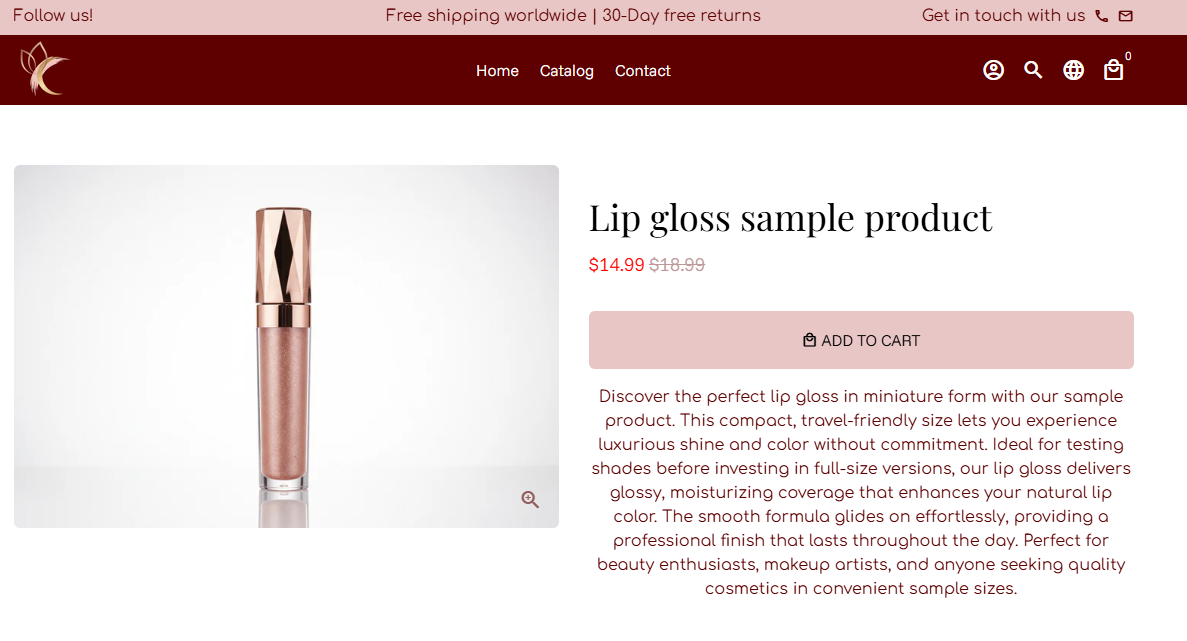Zoom the product image with magnifier icon
The height and width of the screenshot is (641, 1187).
529,498
